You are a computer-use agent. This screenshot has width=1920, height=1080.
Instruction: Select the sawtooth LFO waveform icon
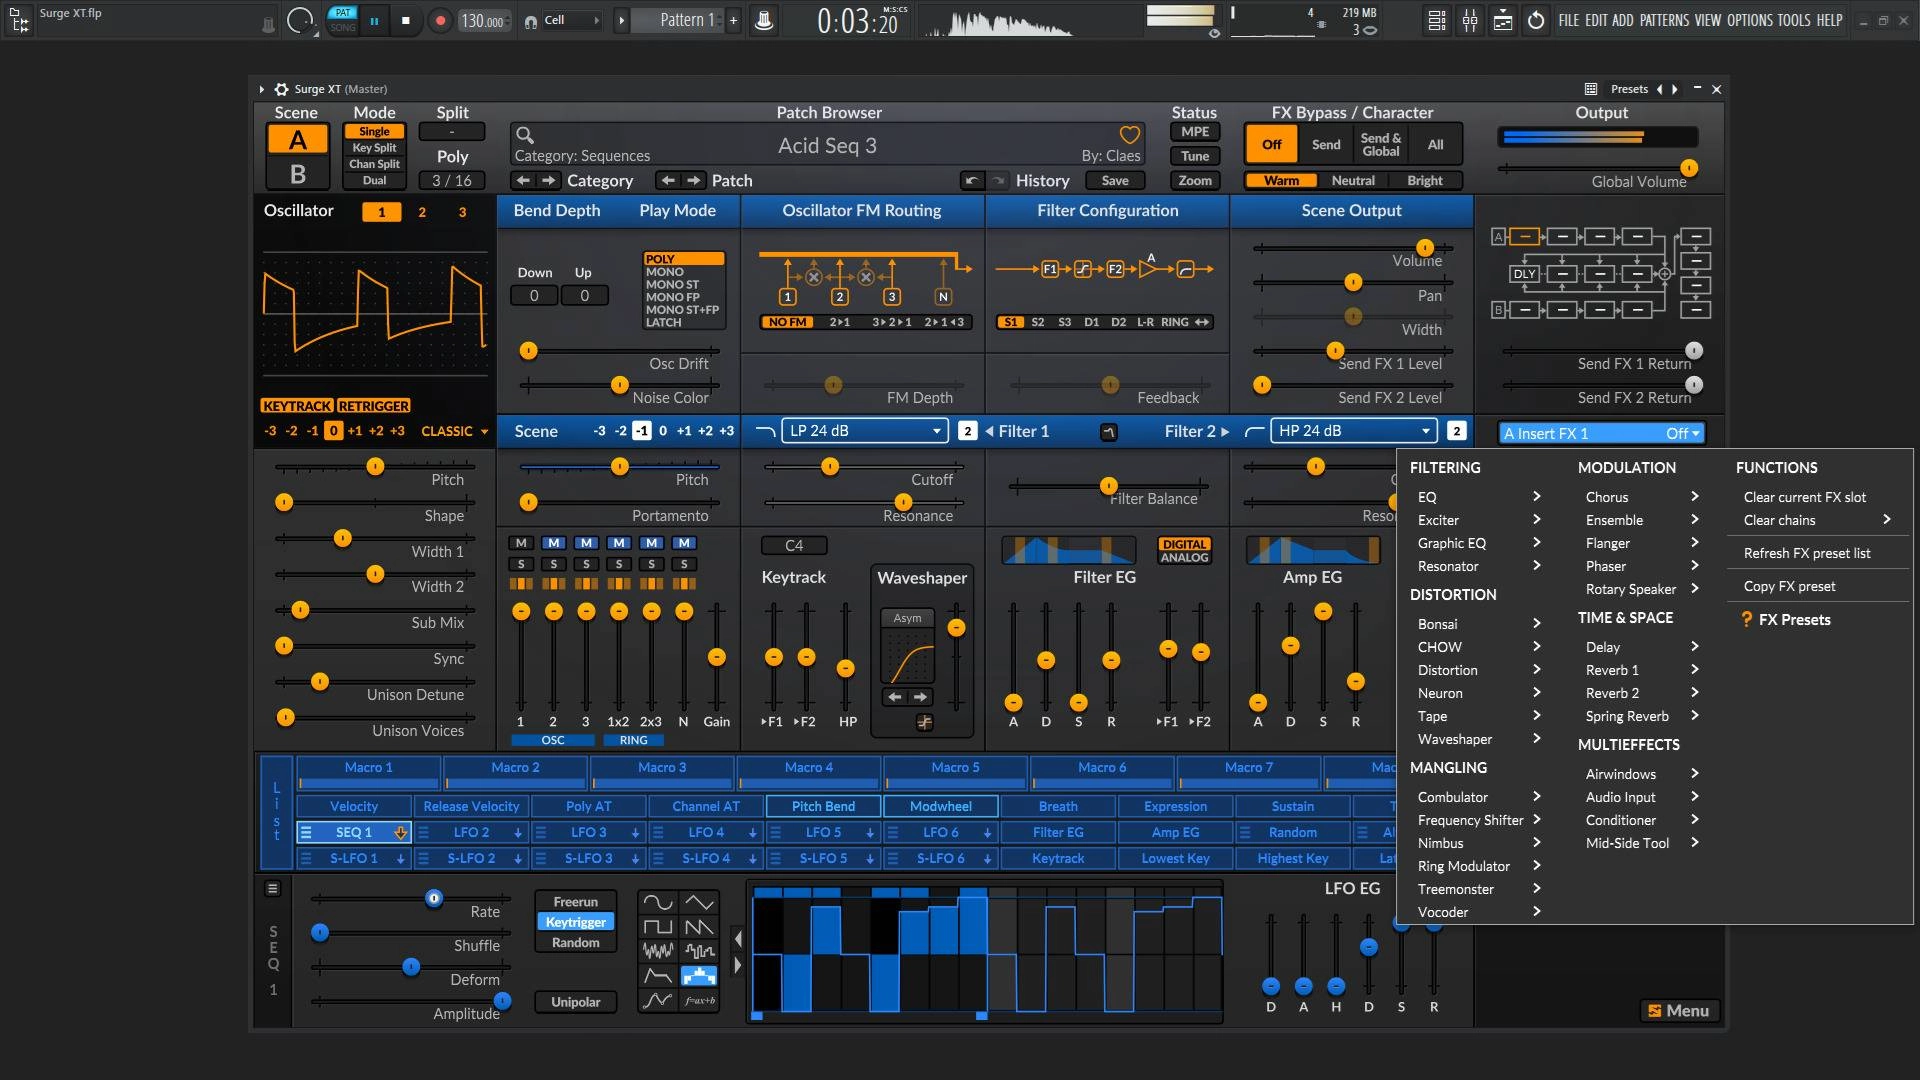(699, 927)
